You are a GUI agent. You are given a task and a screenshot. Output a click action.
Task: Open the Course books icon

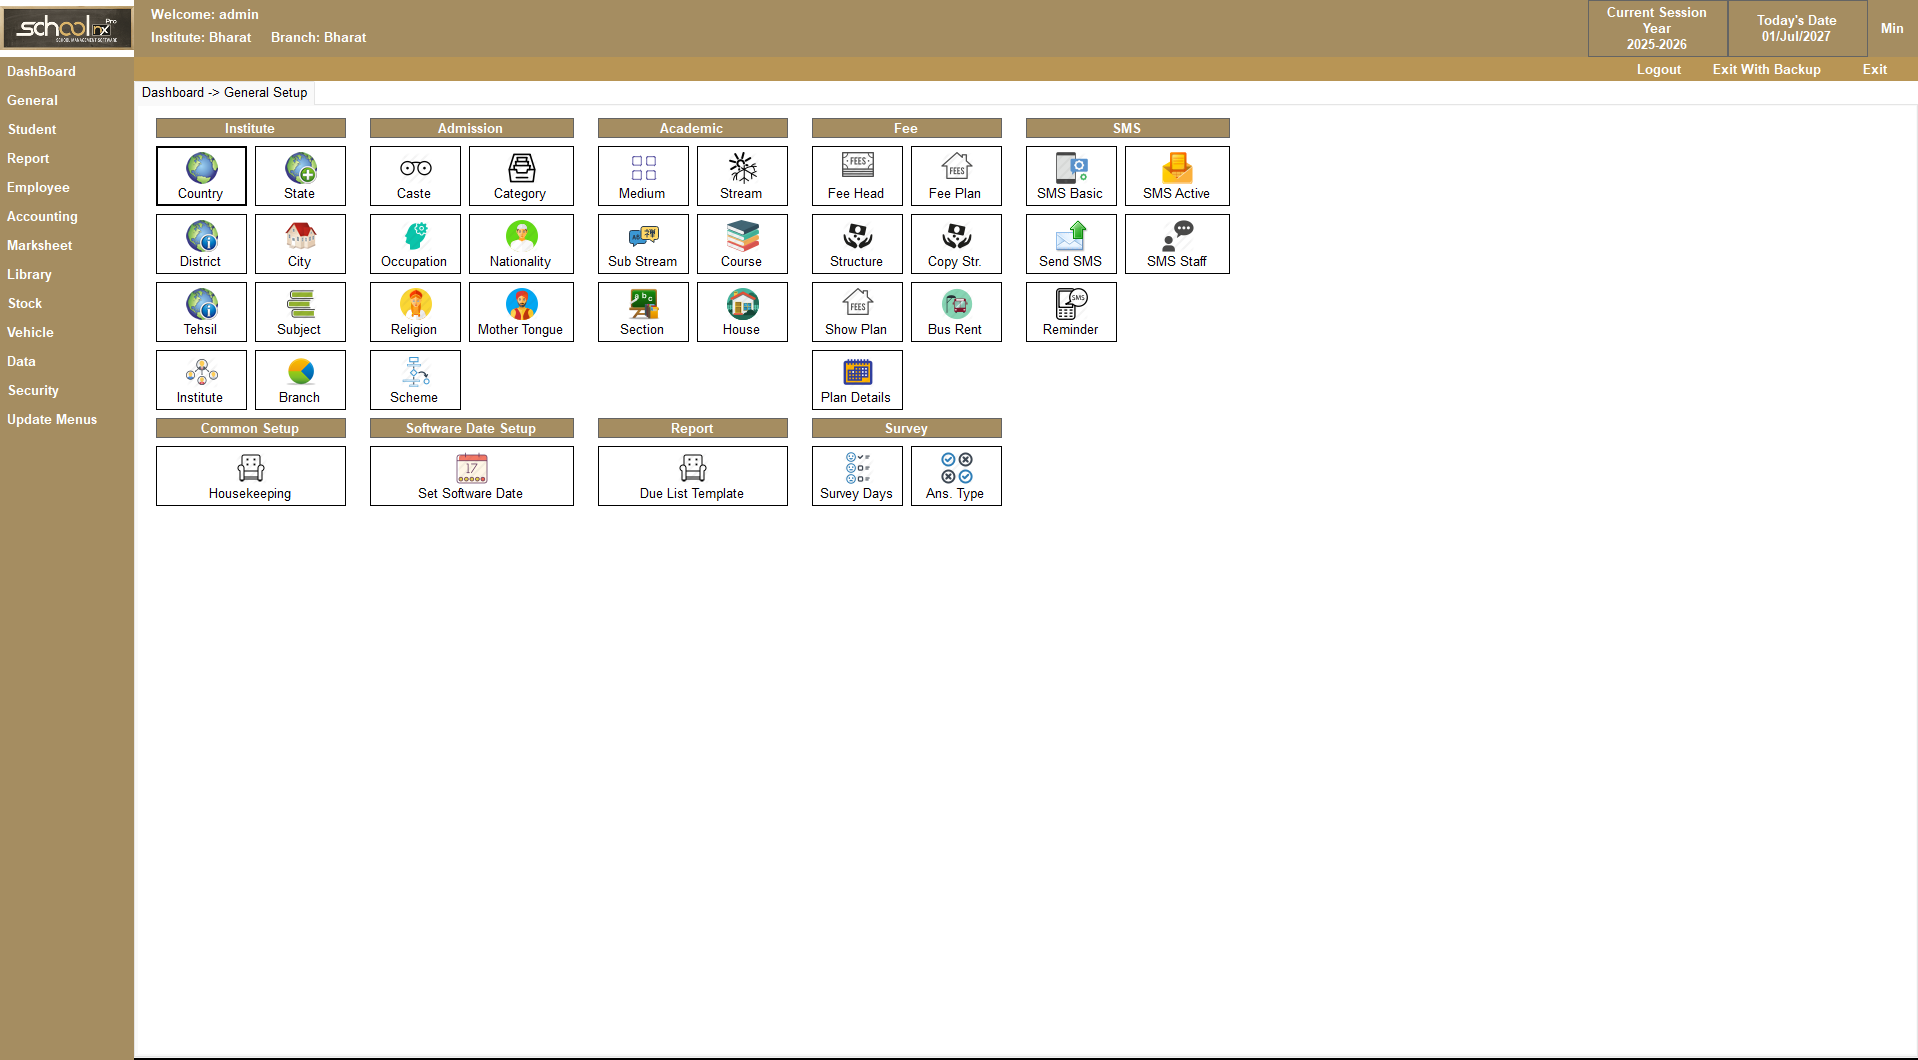[x=742, y=244]
